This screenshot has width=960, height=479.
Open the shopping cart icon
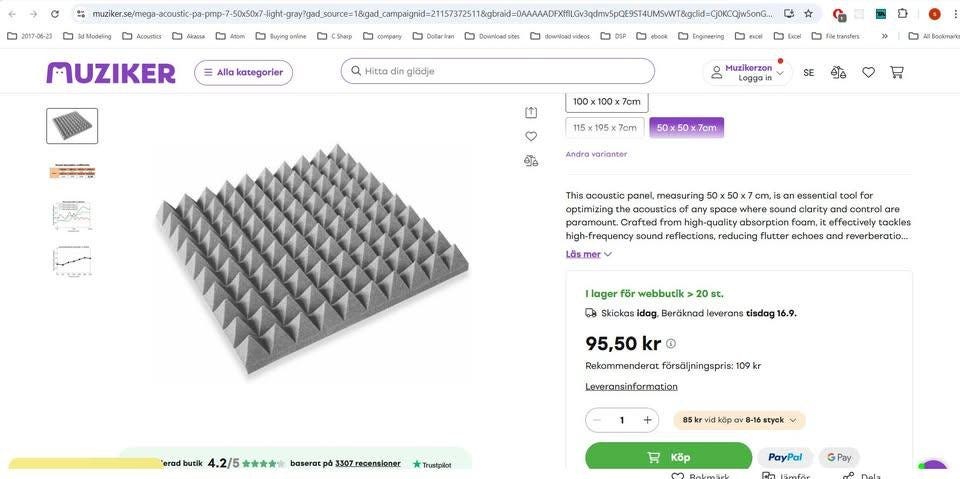coord(897,72)
